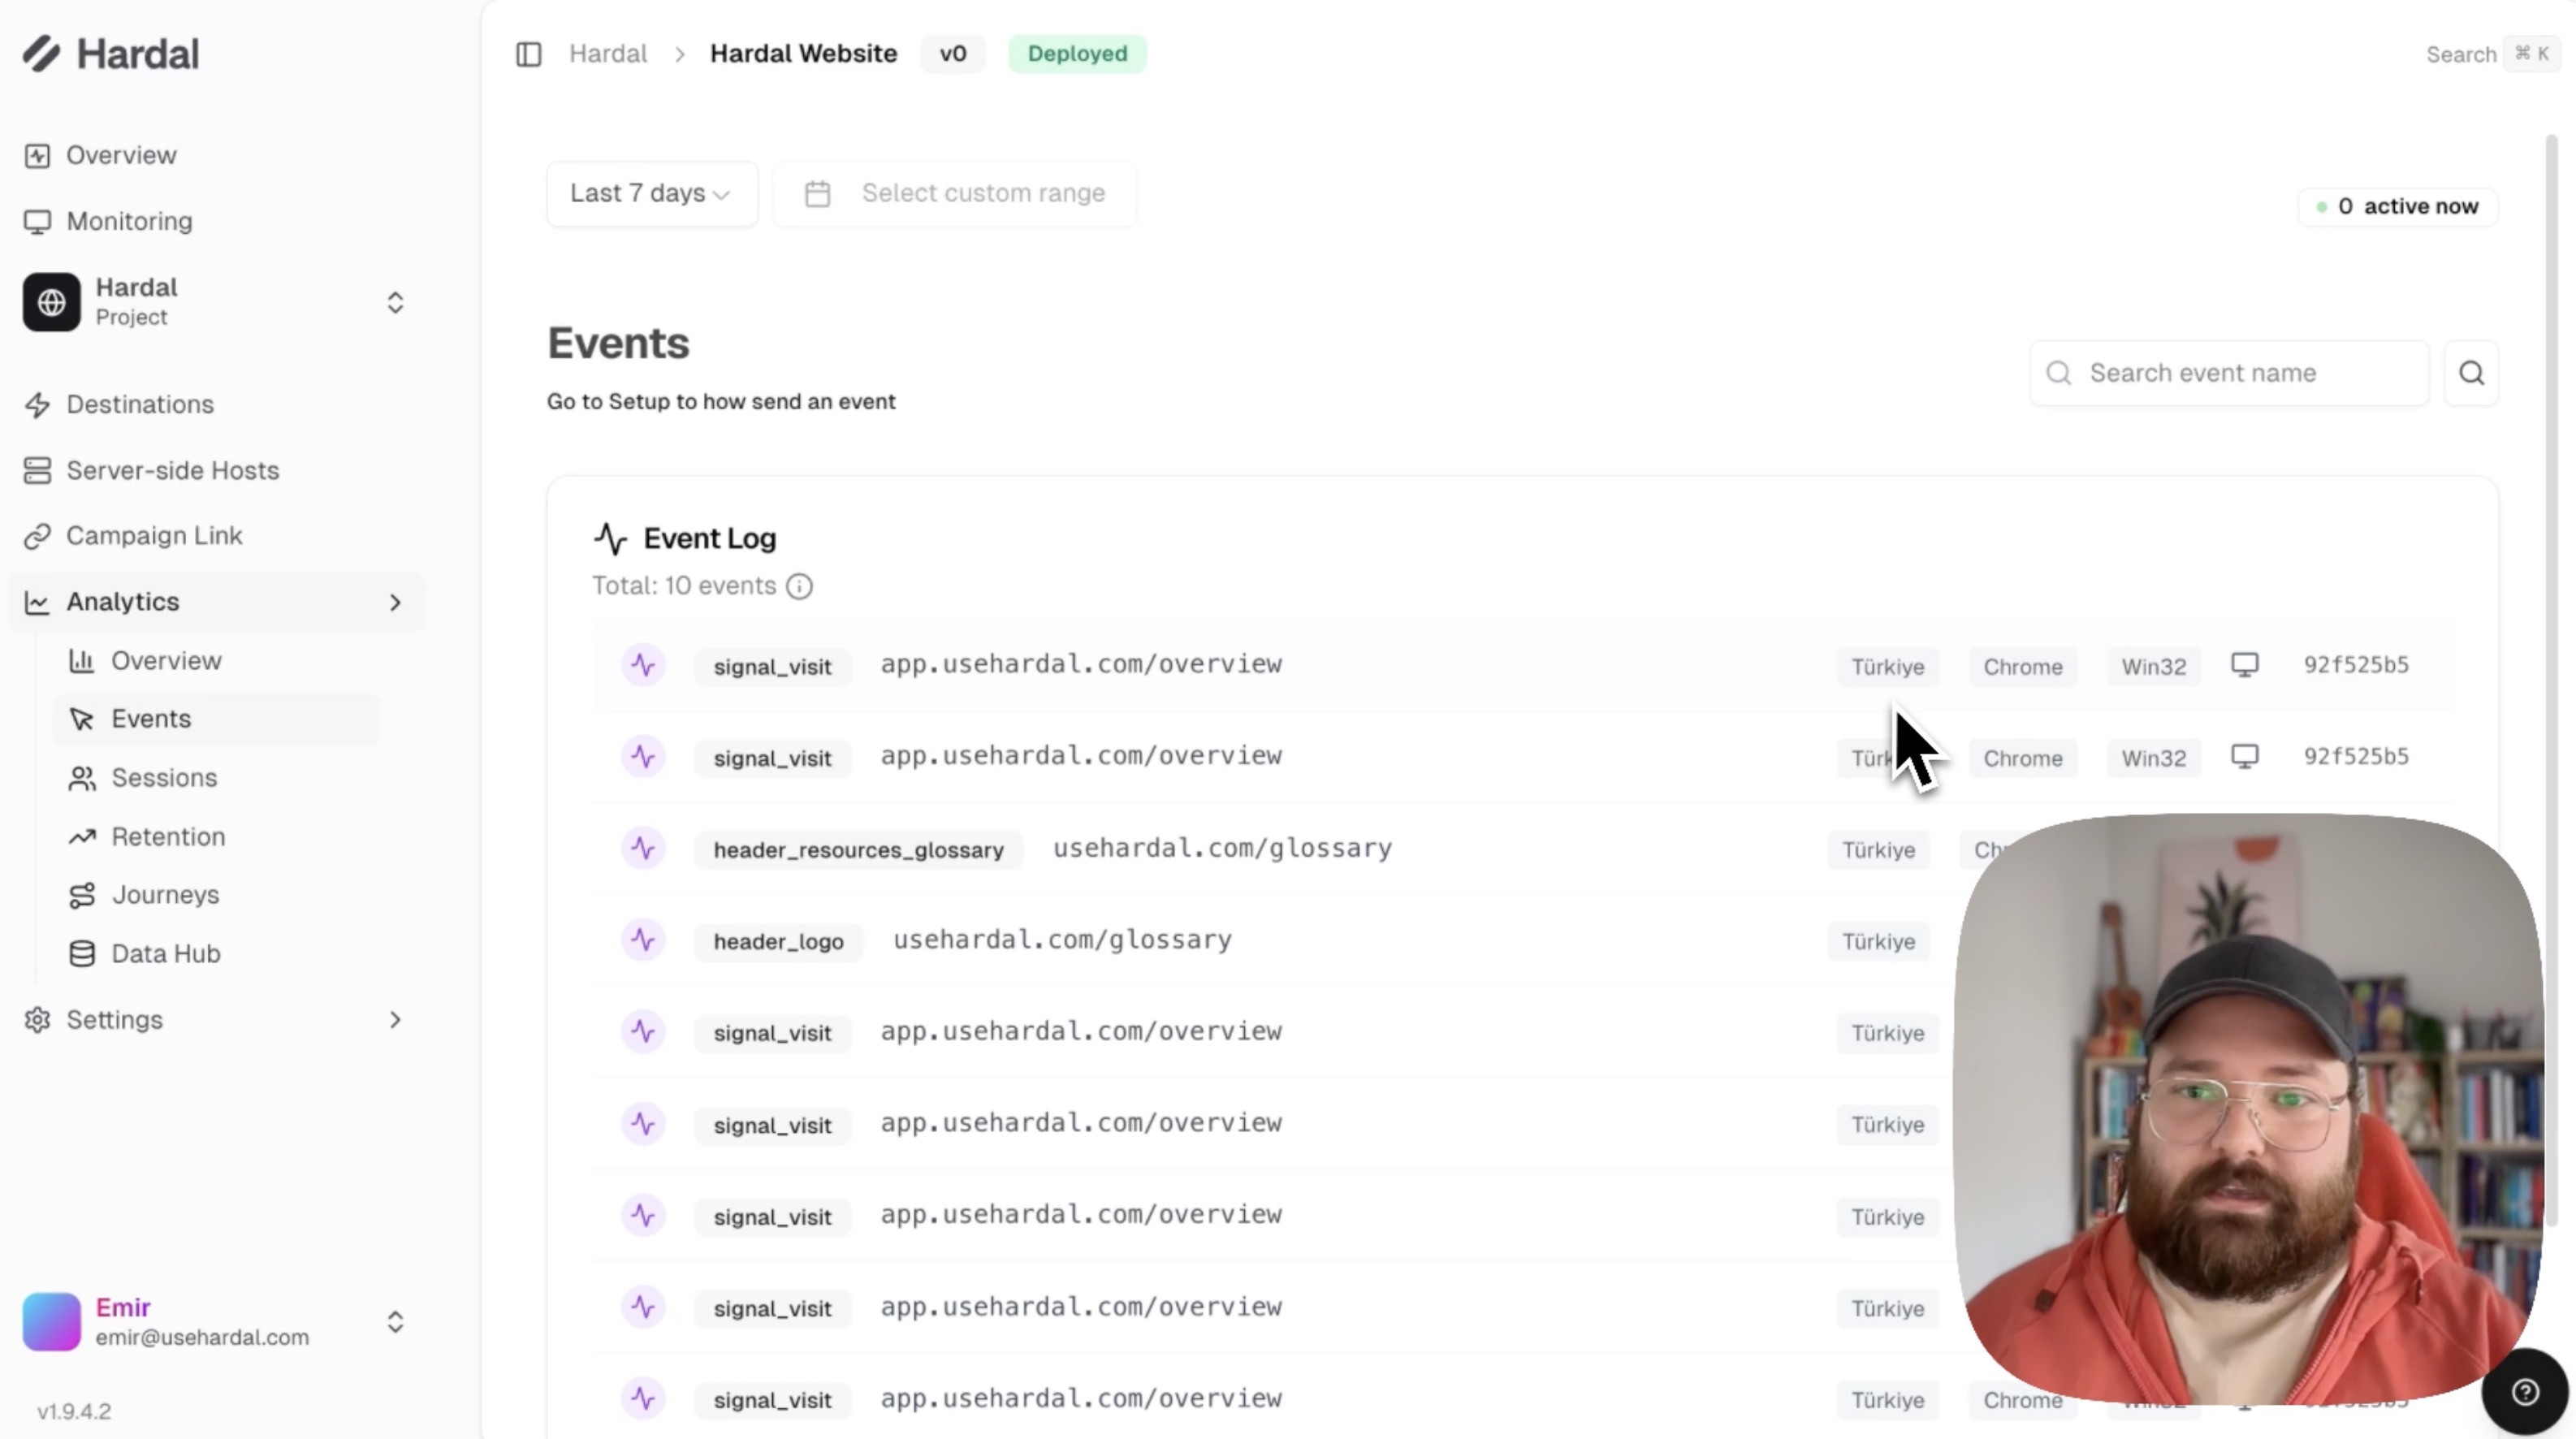Open the Journeys analytics page
Image resolution: width=2576 pixels, height=1439 pixels.
(165, 895)
